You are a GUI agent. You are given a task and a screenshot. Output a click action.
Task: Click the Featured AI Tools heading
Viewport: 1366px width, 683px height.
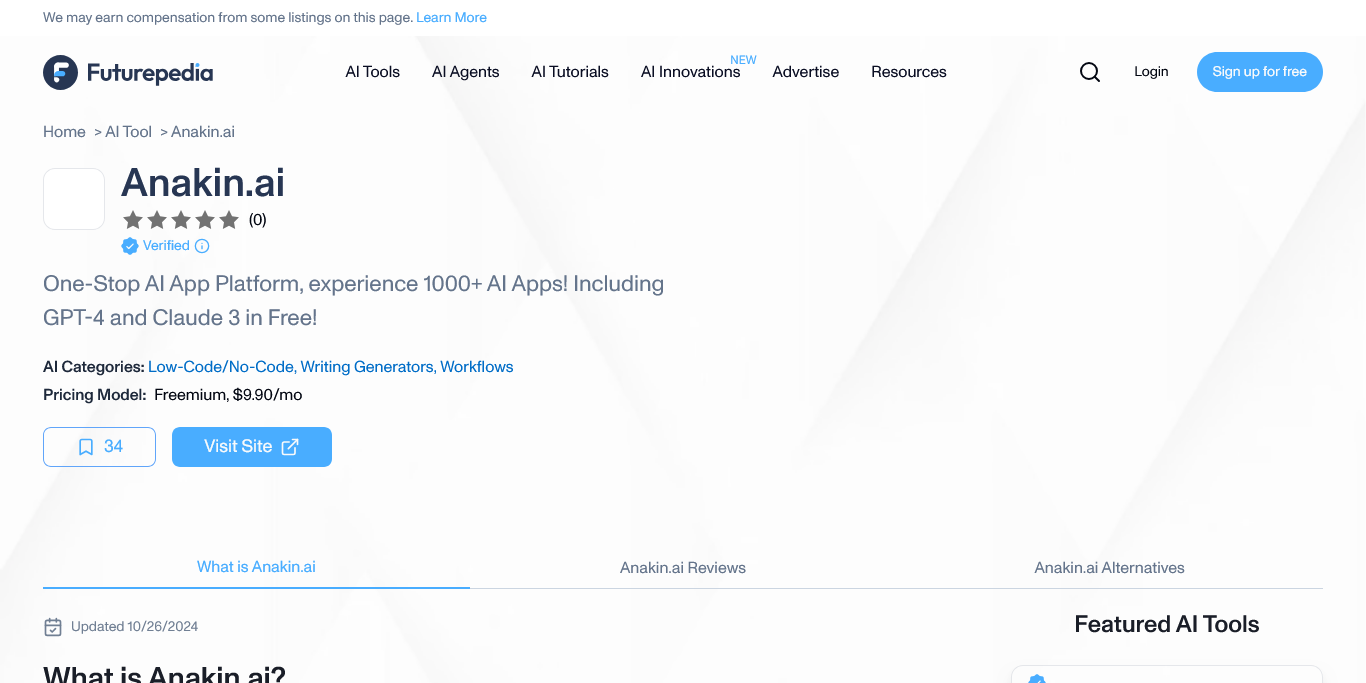coord(1166,625)
